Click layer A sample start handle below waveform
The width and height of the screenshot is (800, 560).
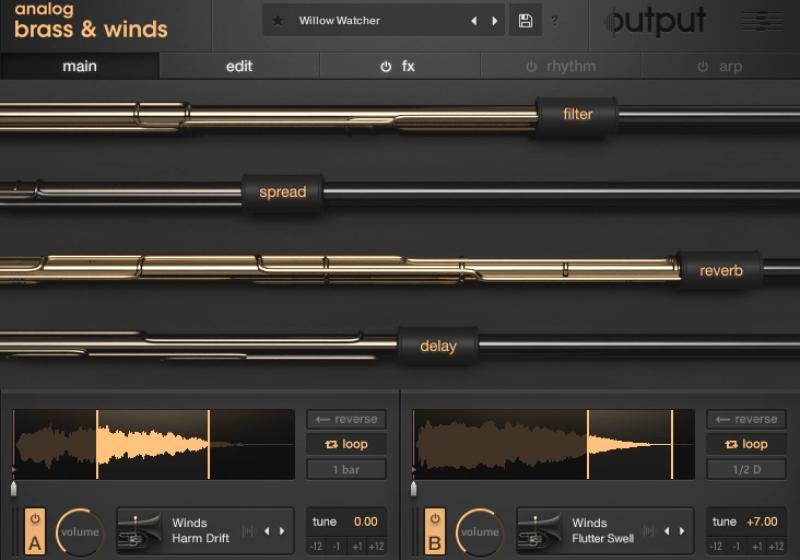14,489
